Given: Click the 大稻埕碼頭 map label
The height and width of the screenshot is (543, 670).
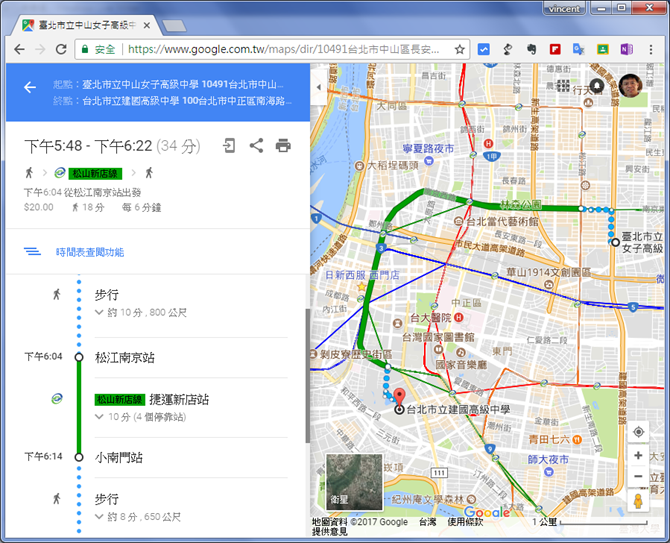Looking at the screenshot, I should [x=393, y=165].
